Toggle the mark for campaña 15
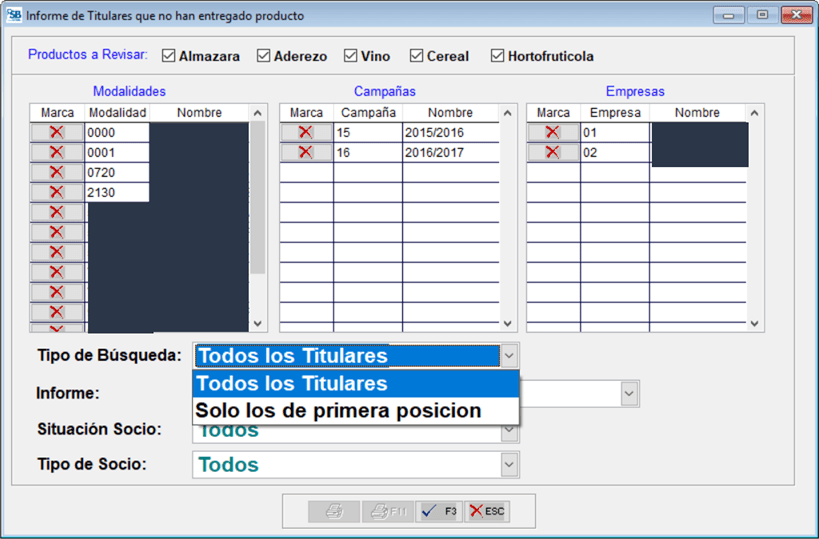The image size is (819, 539). click(306, 132)
